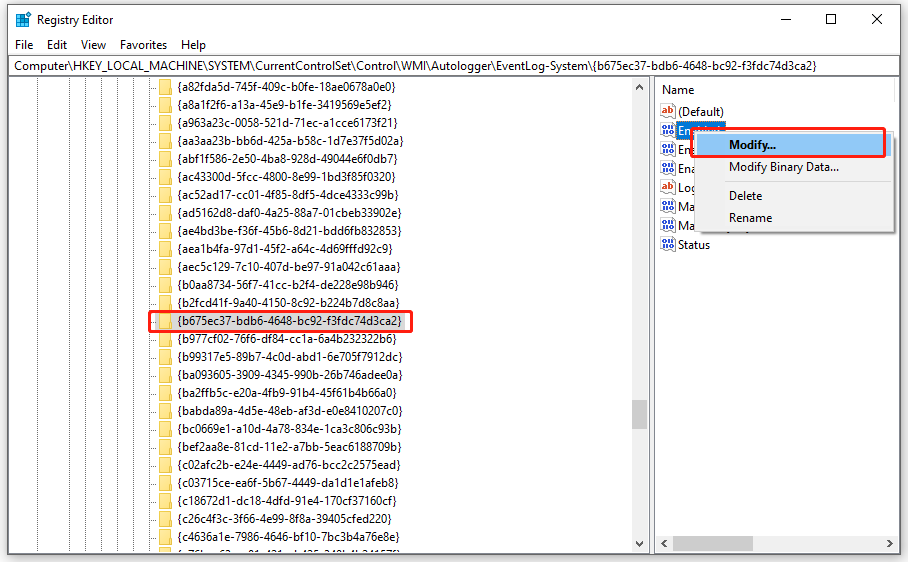Select key {c02afc2b-e24e-4449-ad76-bcc2c2575ead}

click(288, 465)
